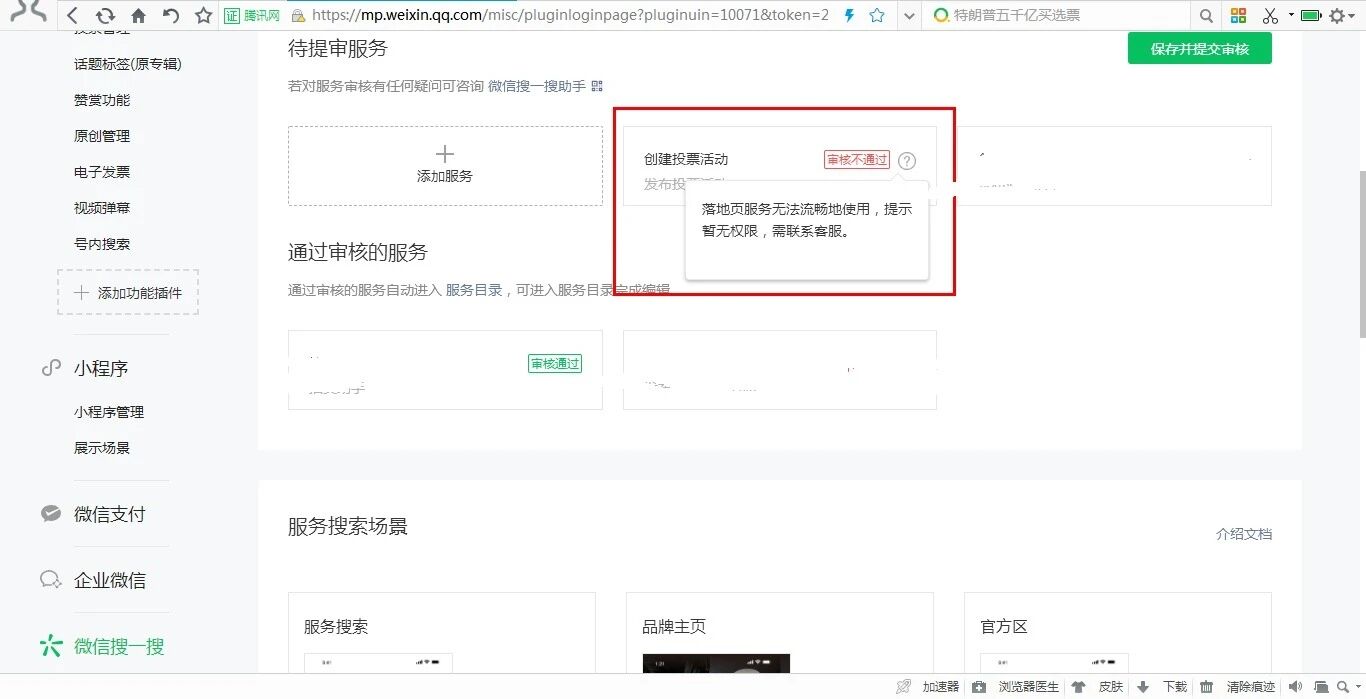Expand the 微信支付 sidebar section
Viewport: 1366px width, 699px height.
point(110,514)
